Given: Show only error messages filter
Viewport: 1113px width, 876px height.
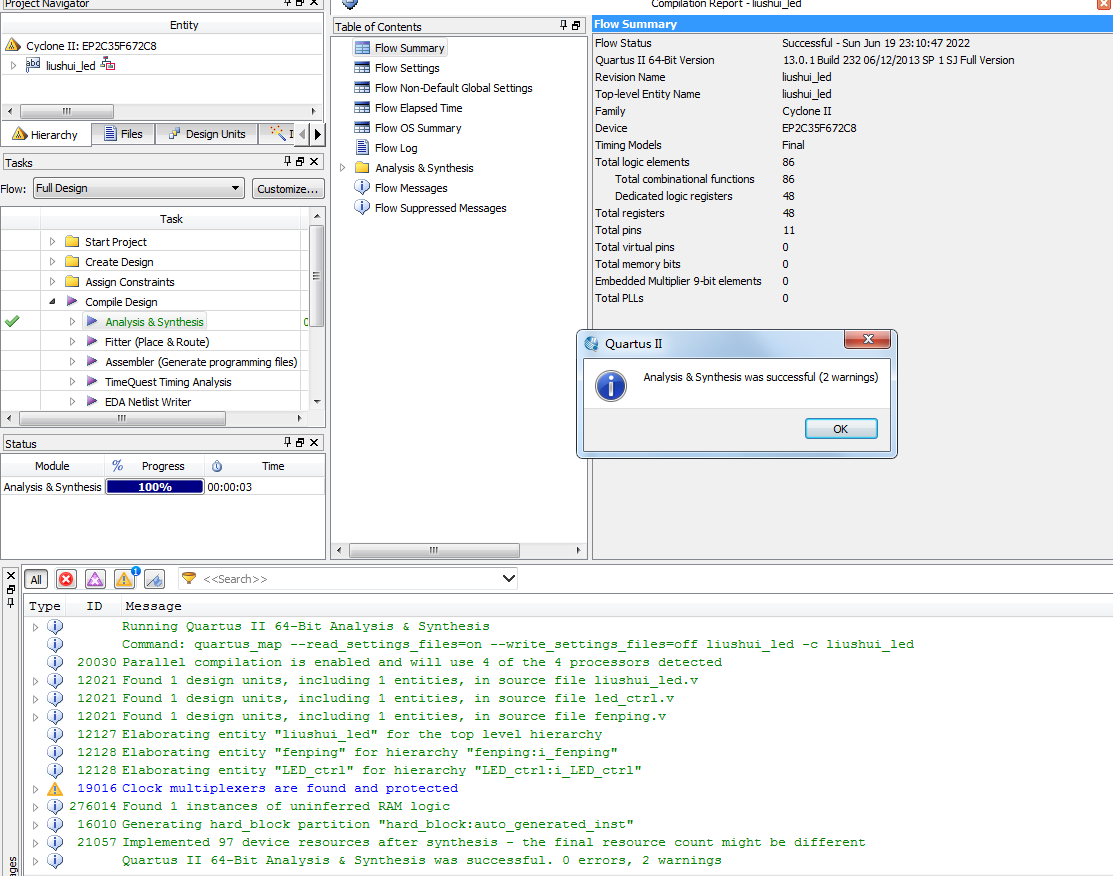Looking at the screenshot, I should pos(66,579).
